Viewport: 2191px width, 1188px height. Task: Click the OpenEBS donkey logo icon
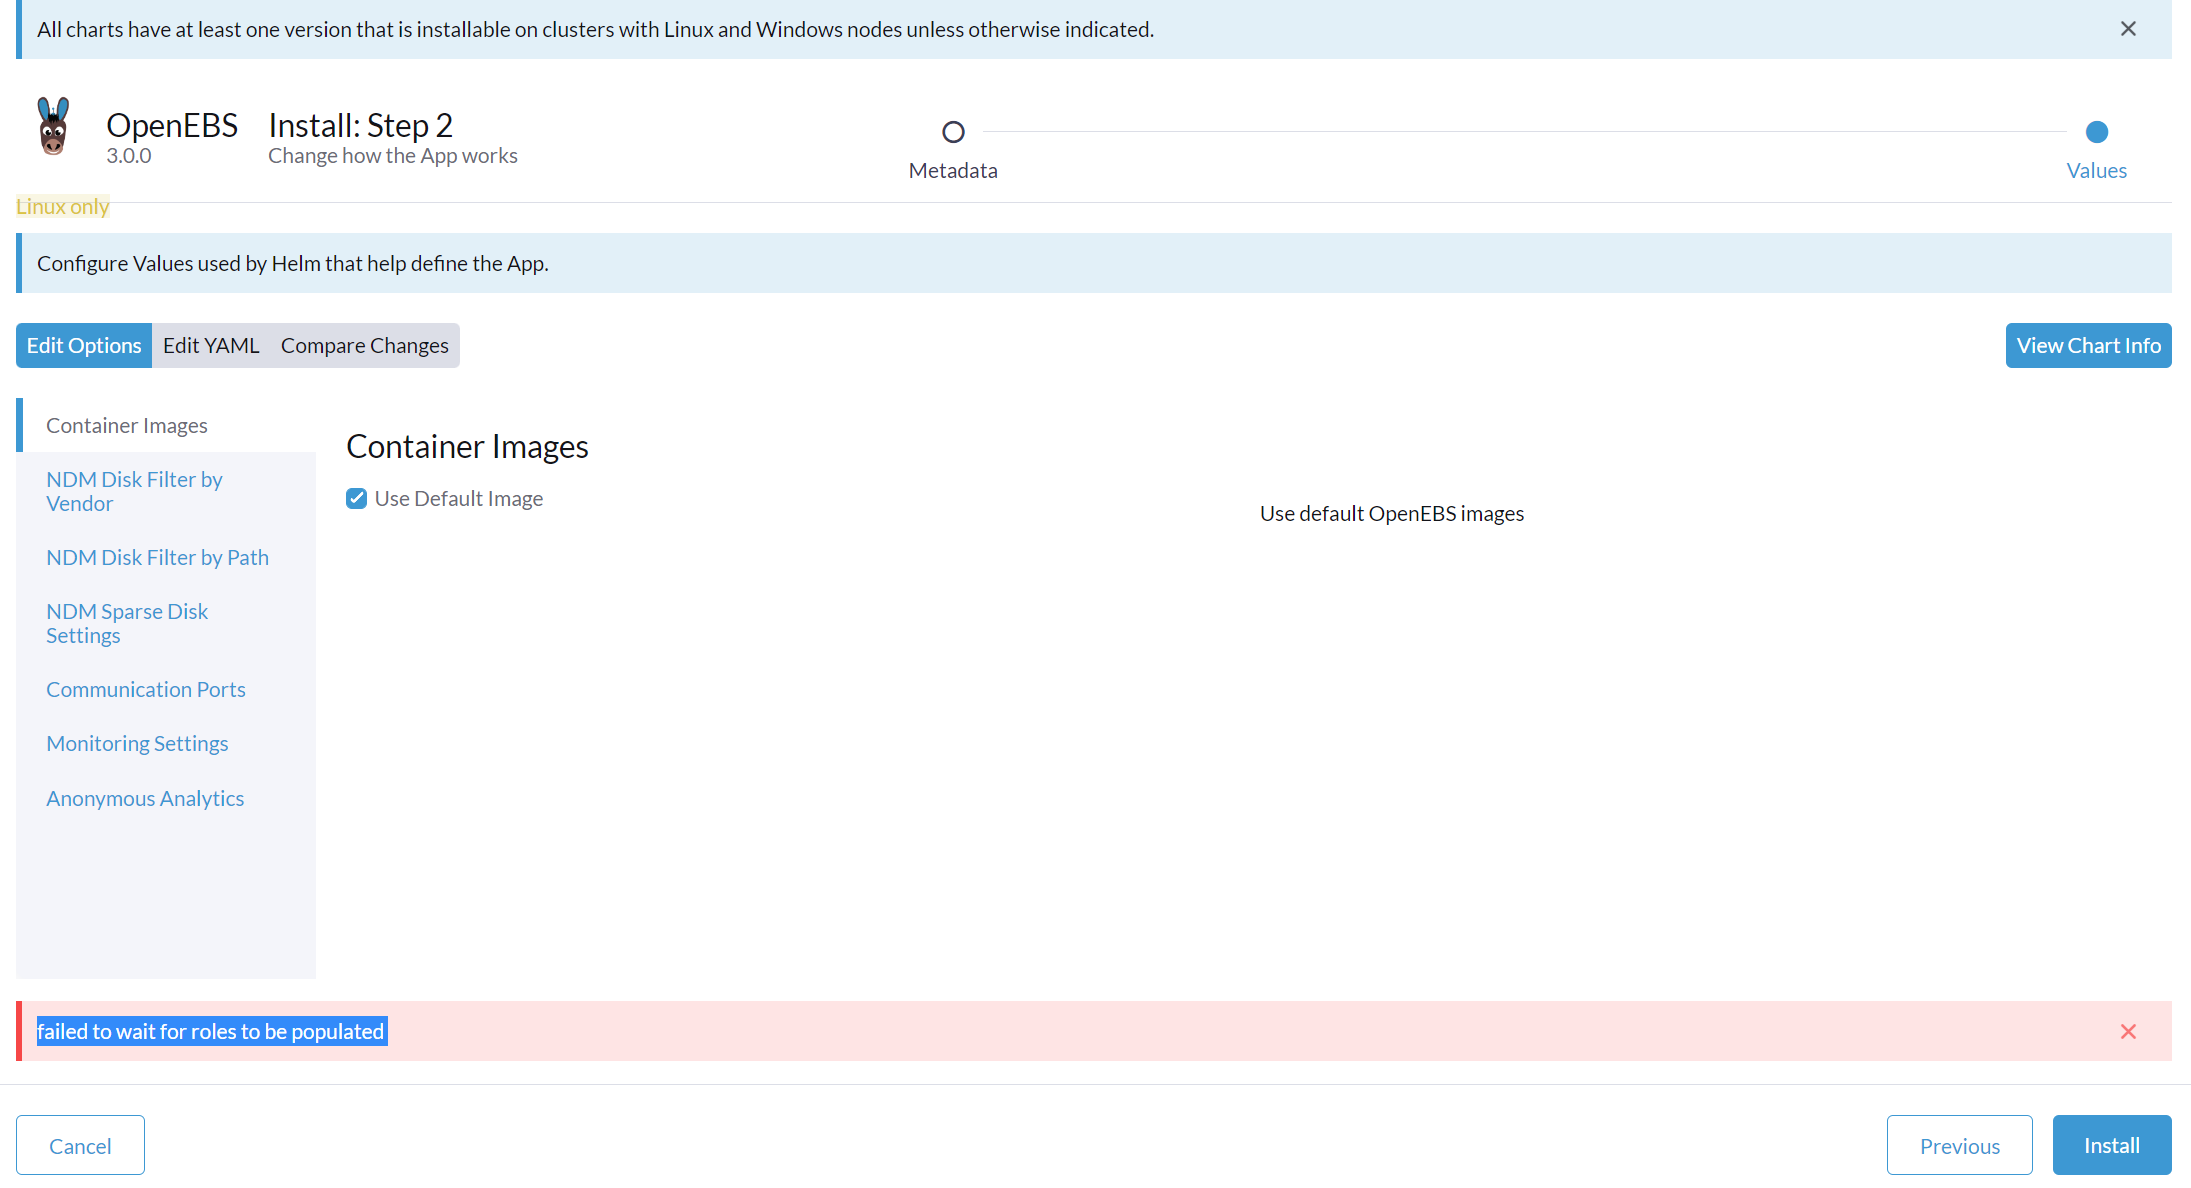point(52,128)
